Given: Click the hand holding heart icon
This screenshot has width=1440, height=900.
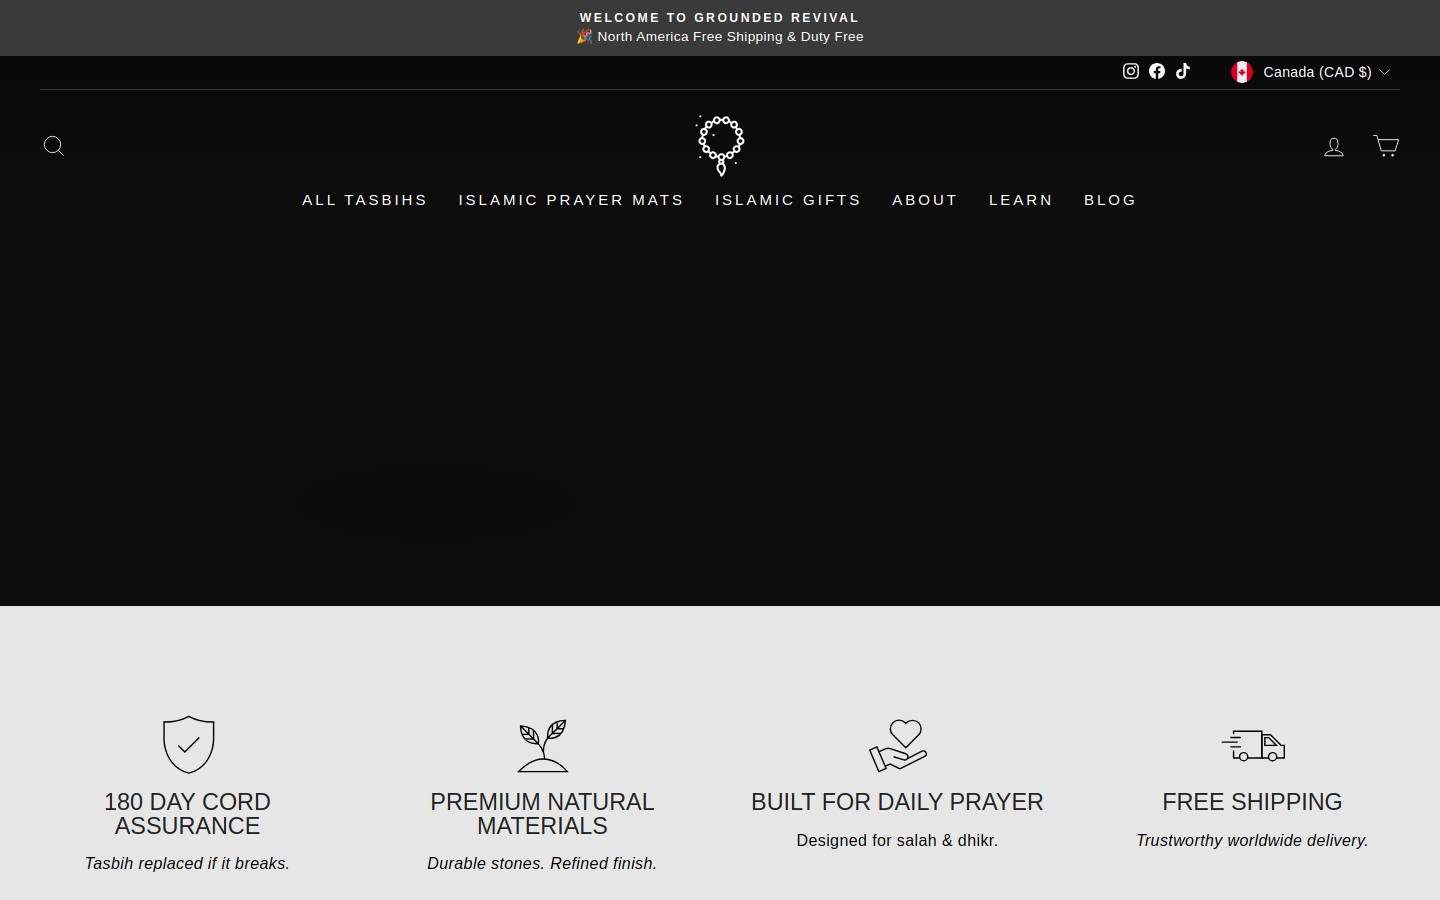Looking at the screenshot, I should [x=898, y=746].
